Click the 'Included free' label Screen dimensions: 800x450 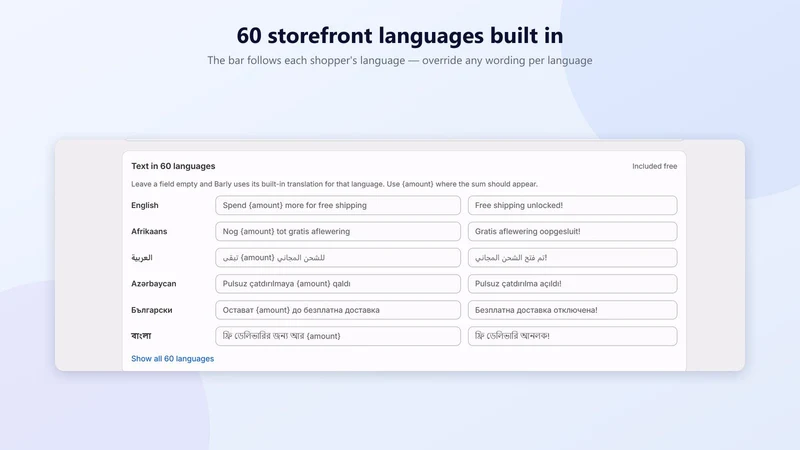(655, 166)
